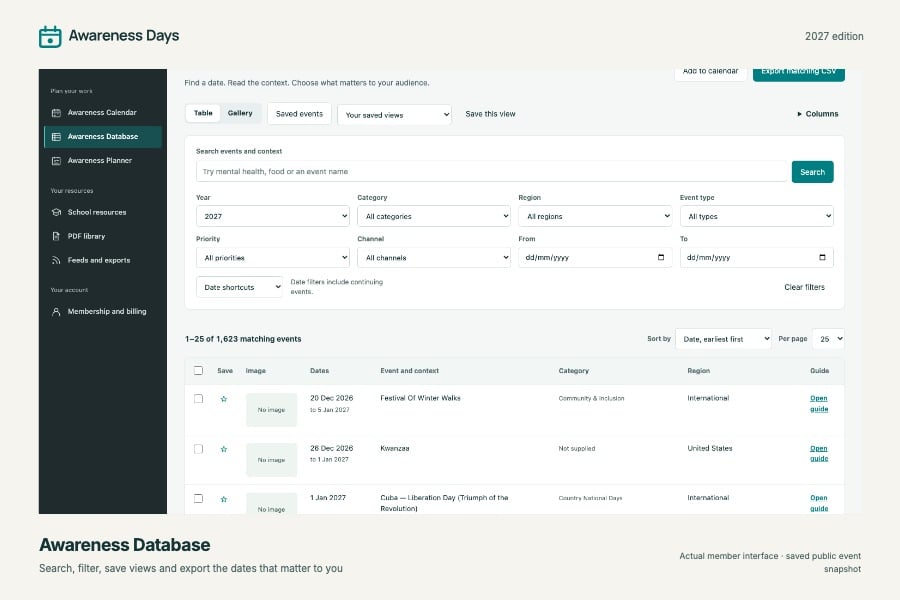Click the 1–25 of 1,623 matching events text
This screenshot has width=900, height=600.
pyautogui.click(x=243, y=339)
